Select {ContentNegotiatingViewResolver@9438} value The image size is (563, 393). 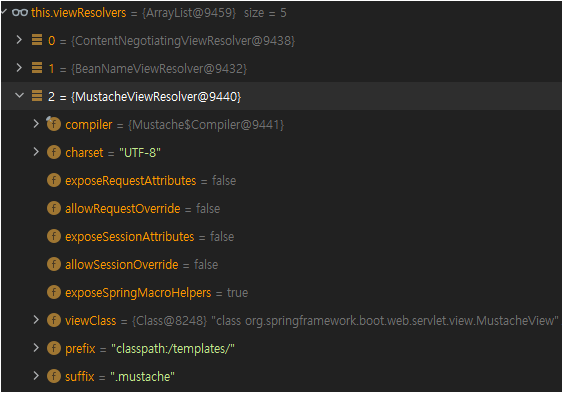point(183,41)
